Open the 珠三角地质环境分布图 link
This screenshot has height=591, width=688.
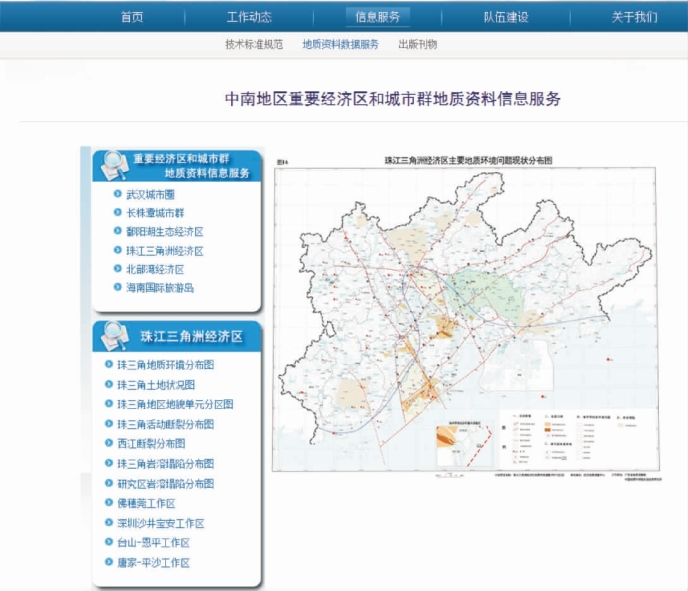(165, 365)
